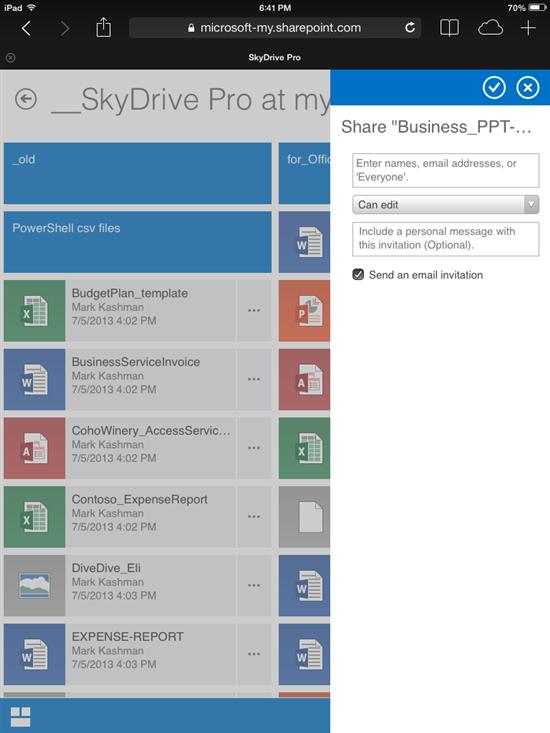Image resolution: width=550 pixels, height=733 pixels.
Task: Open the for_Offi folder tile
Action: coord(304,173)
